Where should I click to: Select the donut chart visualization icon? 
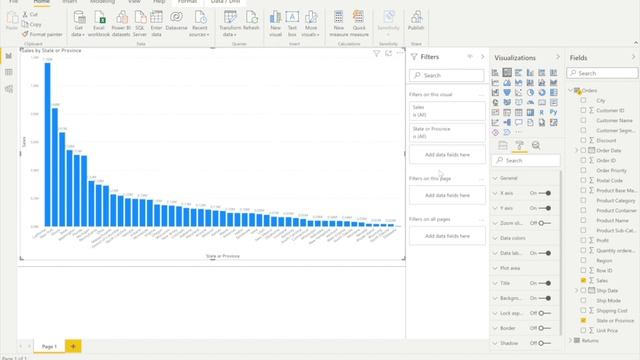[542, 93]
